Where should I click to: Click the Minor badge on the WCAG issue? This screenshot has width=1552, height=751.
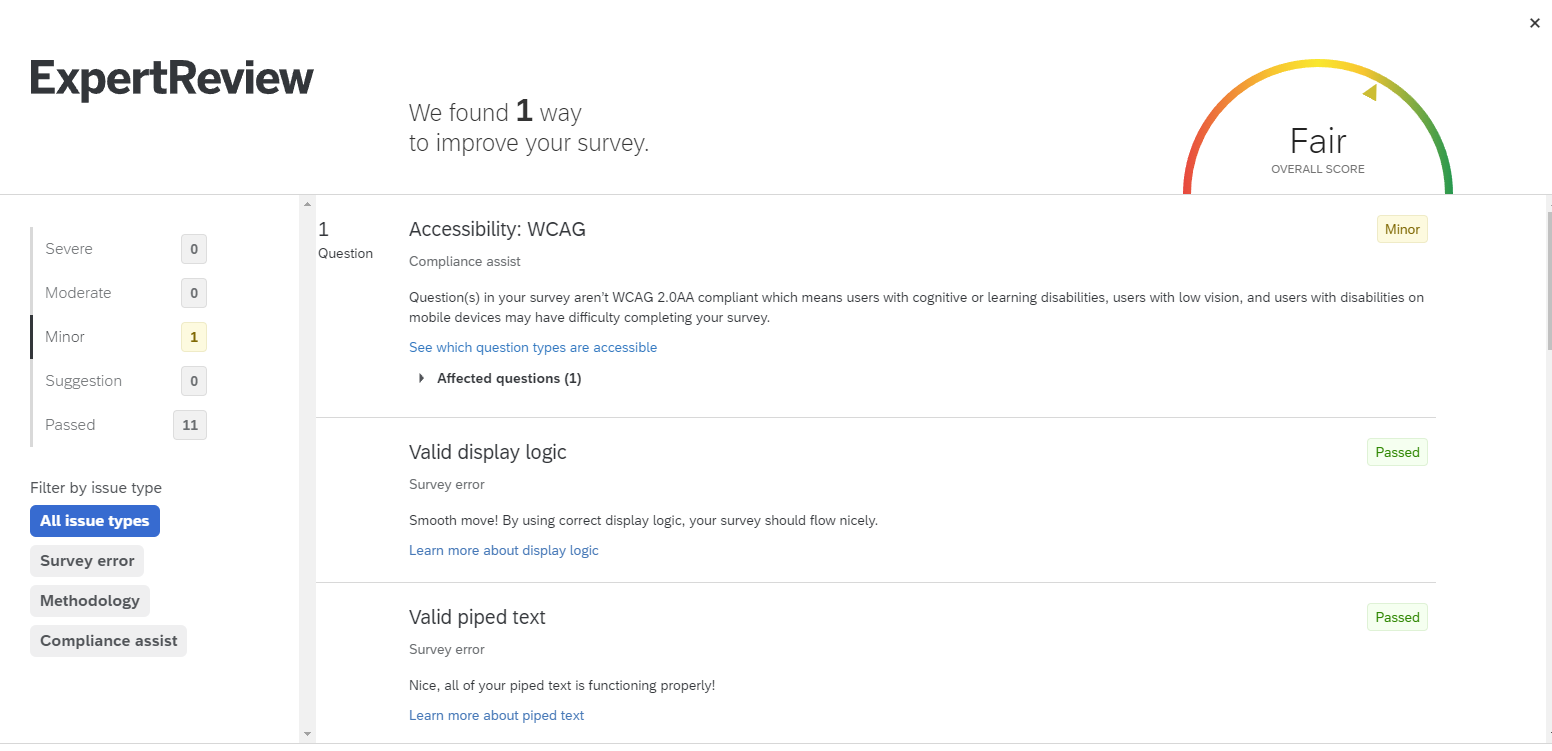pos(1402,229)
